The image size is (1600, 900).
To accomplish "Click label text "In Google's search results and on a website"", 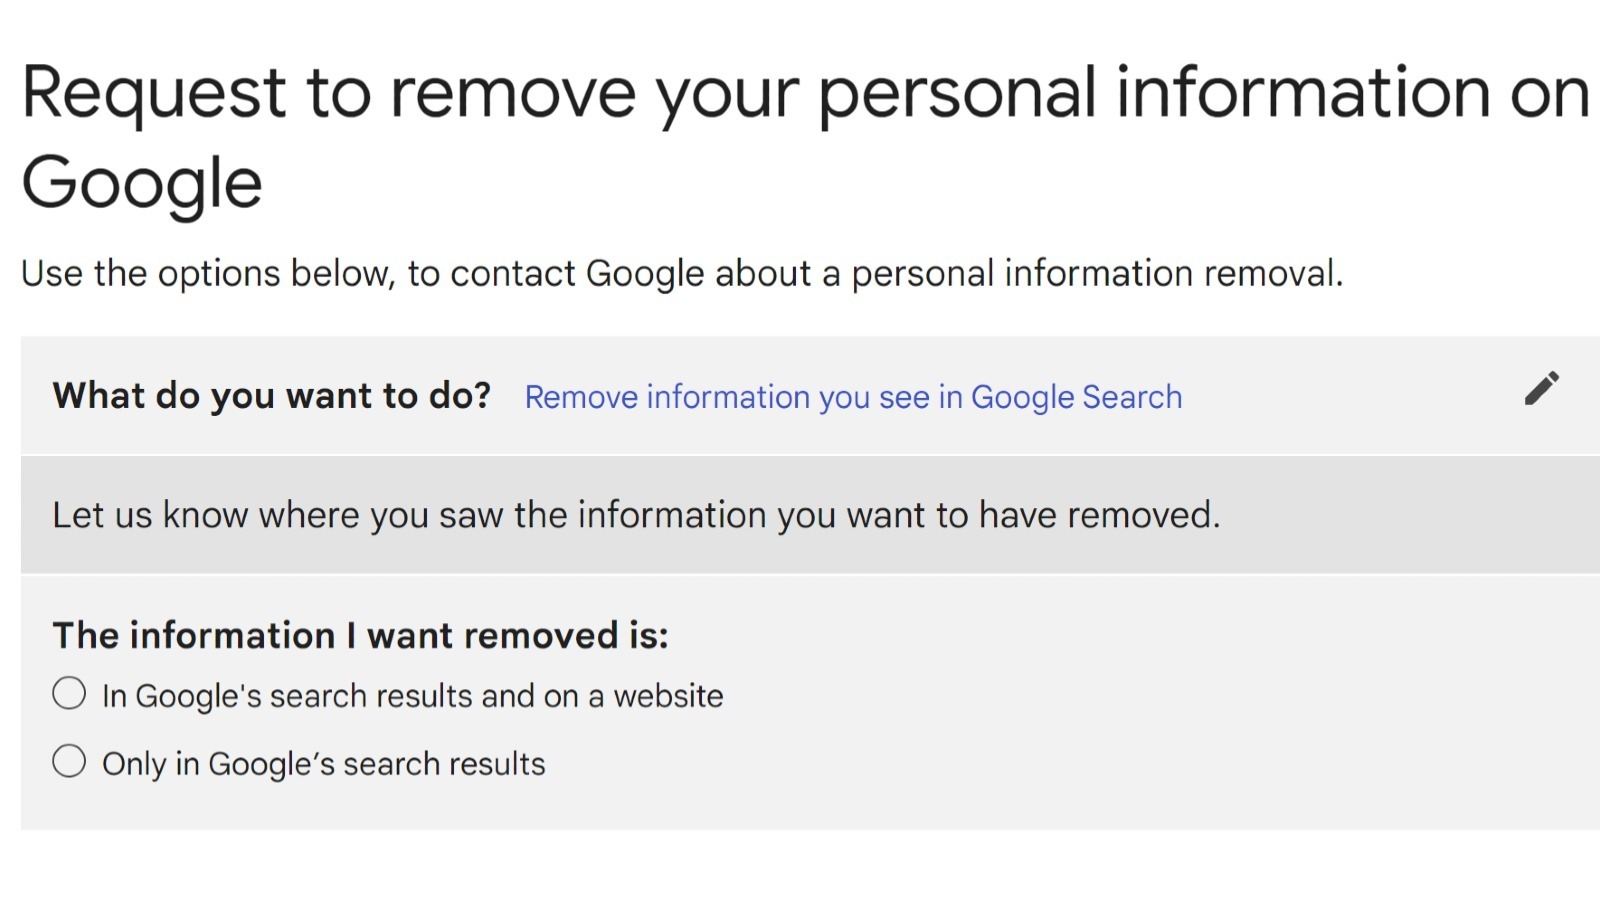I will (x=412, y=696).
